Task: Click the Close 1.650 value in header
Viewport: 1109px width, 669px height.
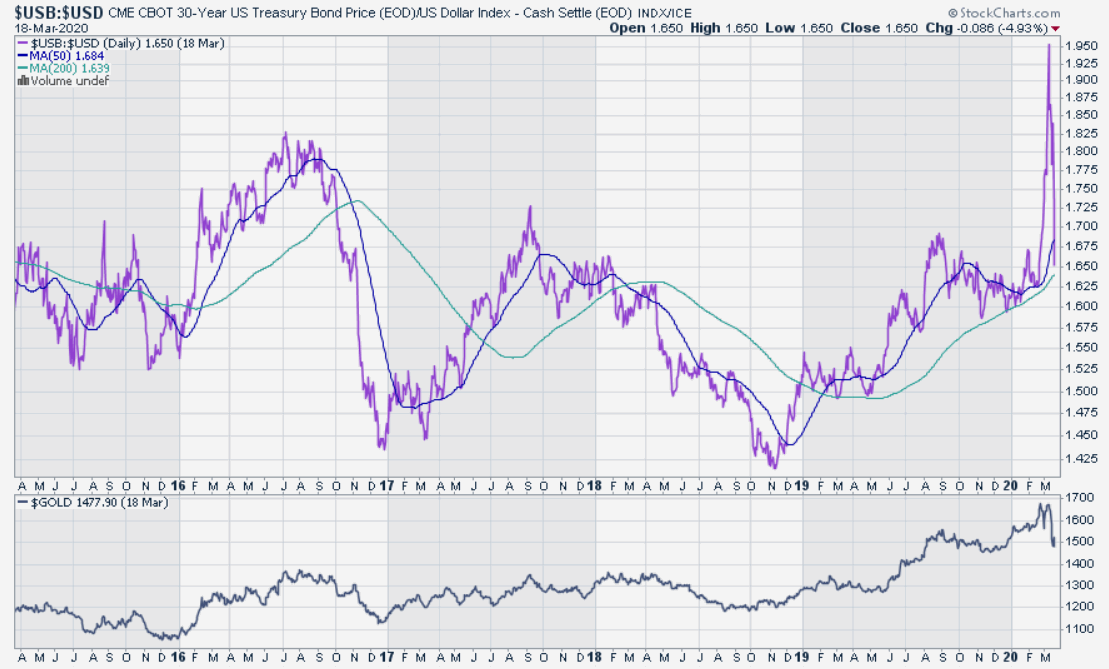Action: [x=879, y=28]
